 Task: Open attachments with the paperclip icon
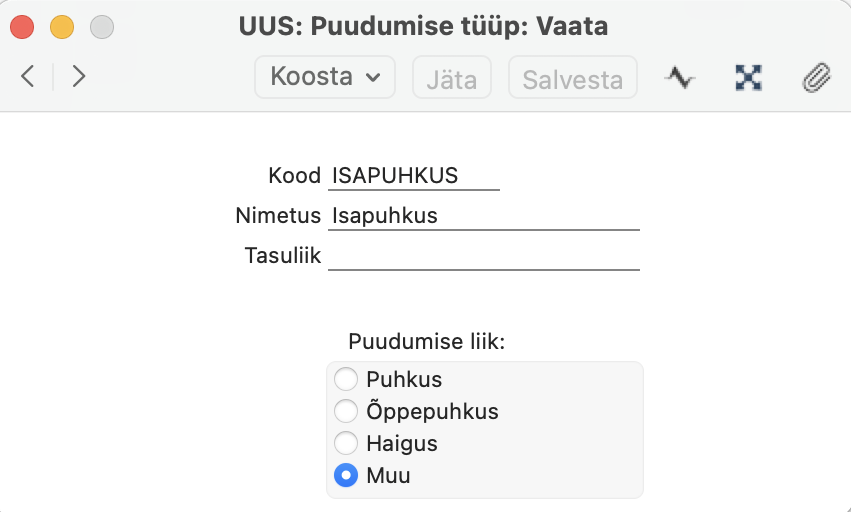(817, 77)
